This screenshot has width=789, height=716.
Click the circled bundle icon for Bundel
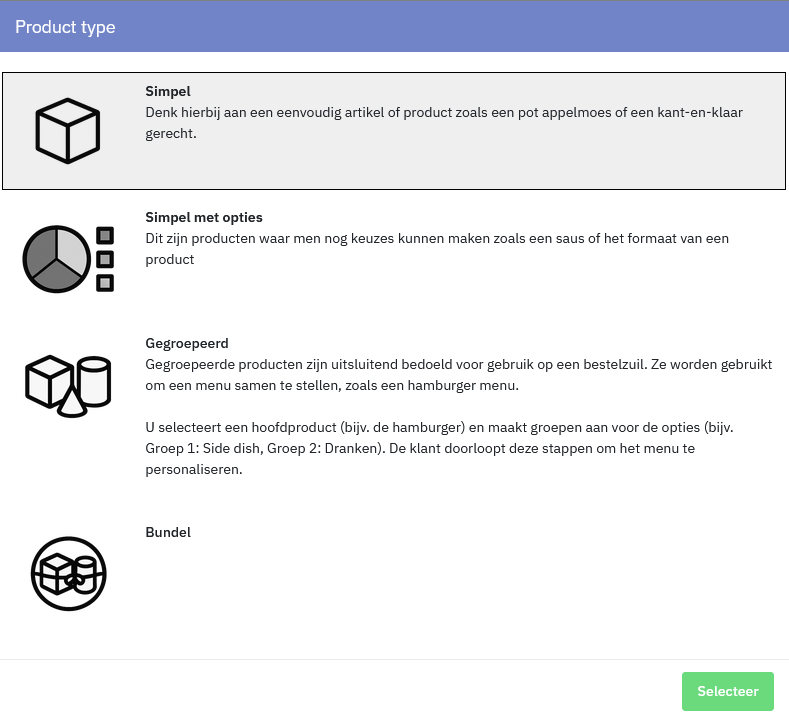pos(68,574)
